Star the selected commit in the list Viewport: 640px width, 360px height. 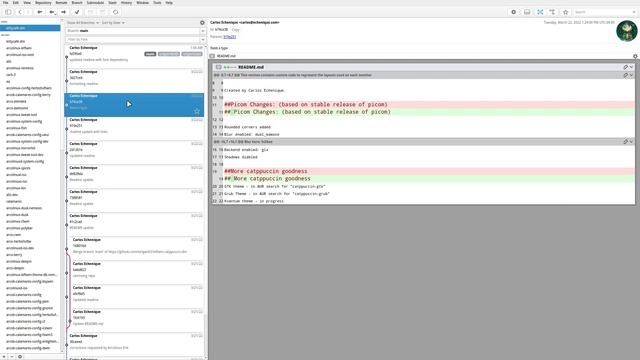click(x=197, y=111)
